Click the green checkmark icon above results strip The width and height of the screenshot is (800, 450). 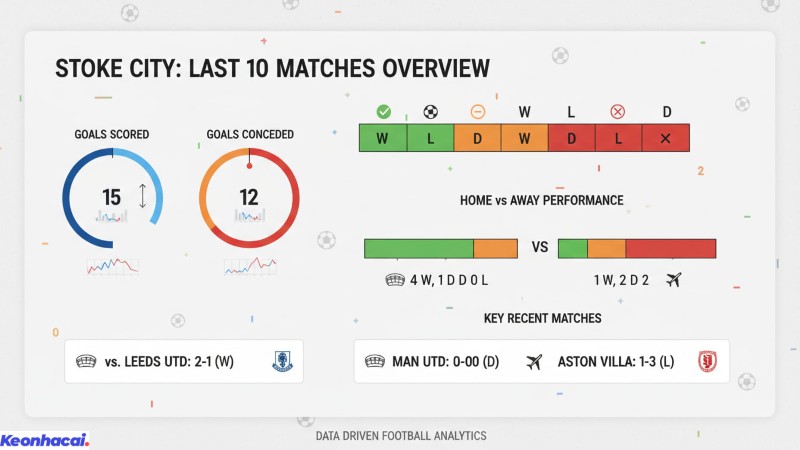click(383, 112)
